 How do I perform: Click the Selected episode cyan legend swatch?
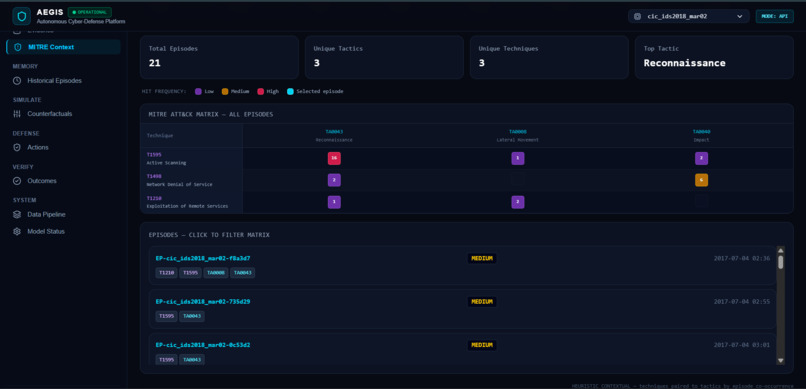(290, 91)
